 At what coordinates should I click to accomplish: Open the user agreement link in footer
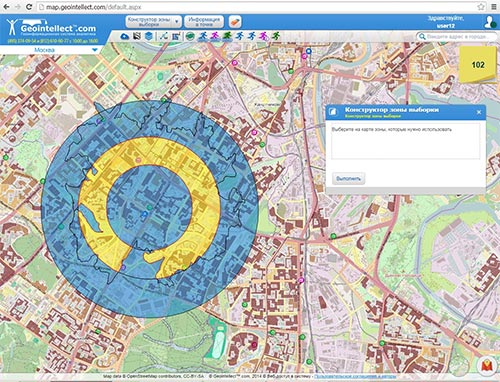click(x=355, y=377)
